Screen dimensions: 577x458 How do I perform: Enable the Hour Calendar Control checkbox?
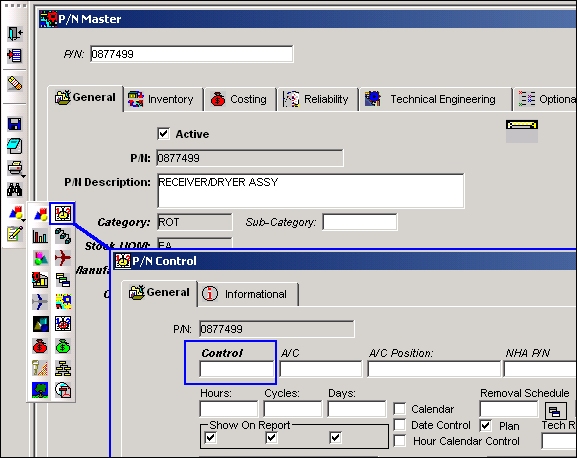pos(400,441)
